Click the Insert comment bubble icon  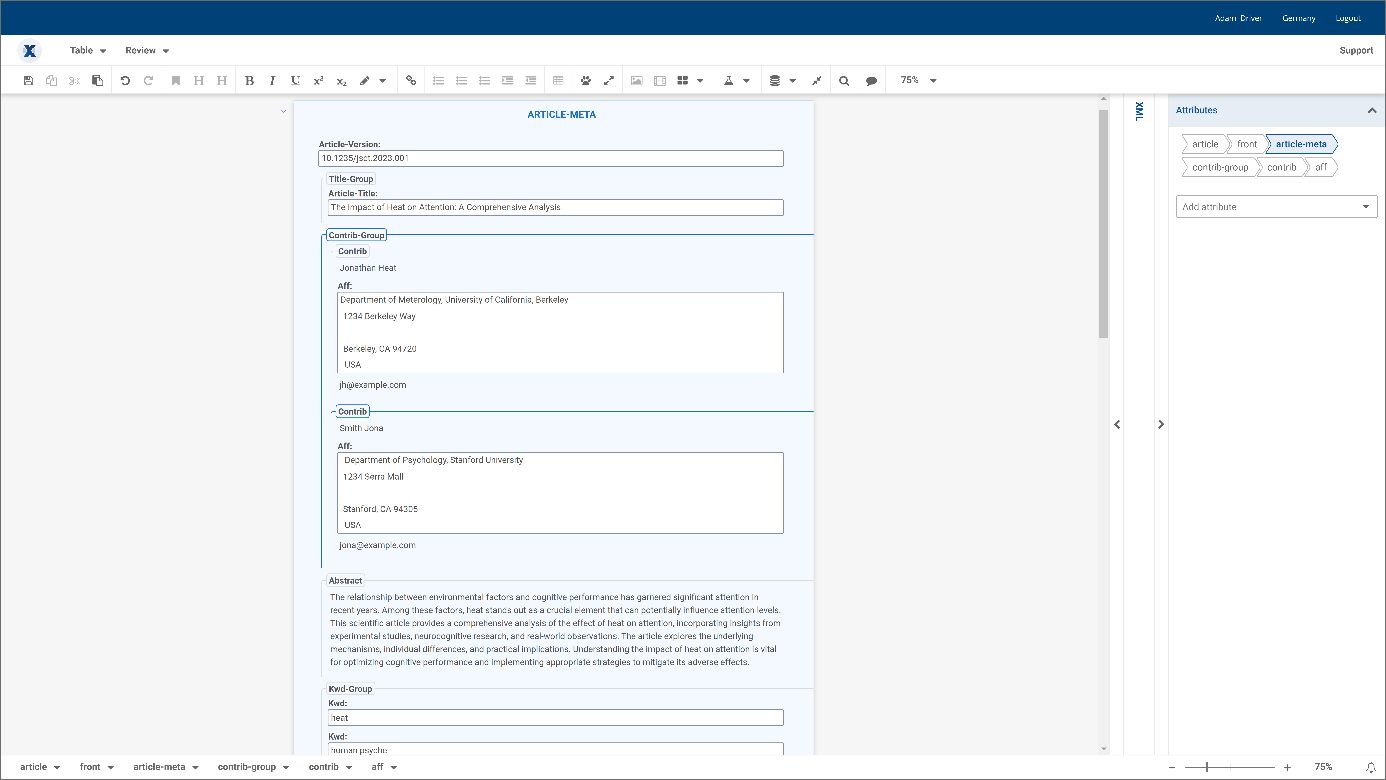pos(871,80)
